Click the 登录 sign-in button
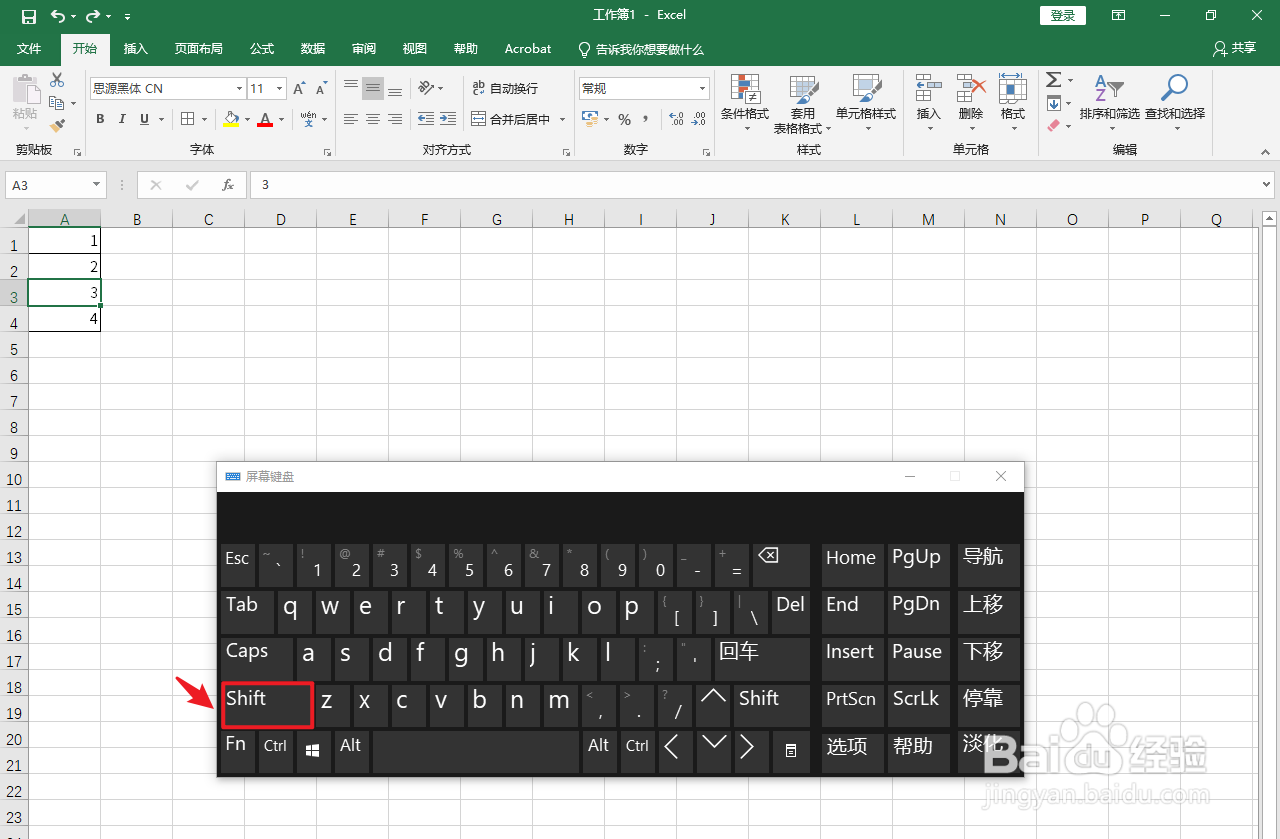Image resolution: width=1280 pixels, height=839 pixels. click(x=1063, y=16)
